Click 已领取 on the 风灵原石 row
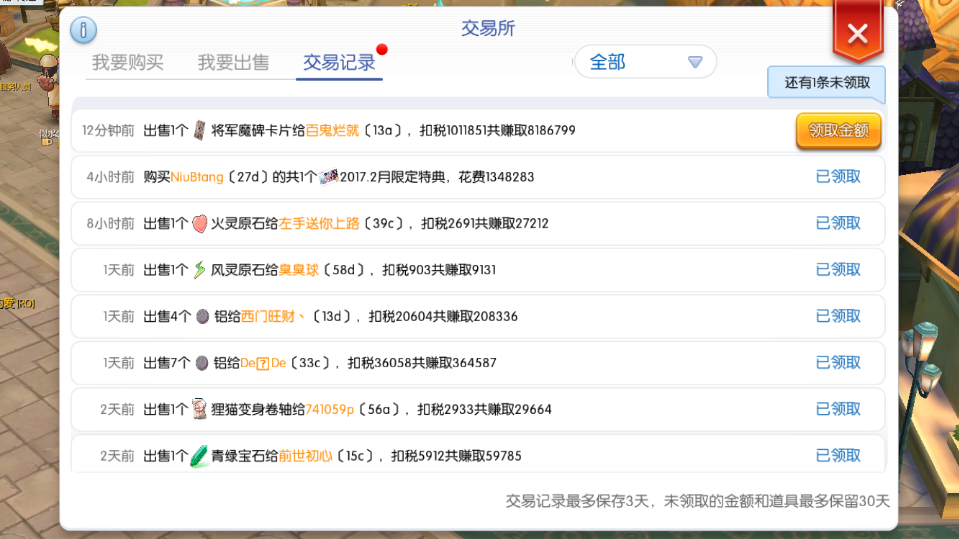Screen dimensions: 959x539 (x=839, y=270)
